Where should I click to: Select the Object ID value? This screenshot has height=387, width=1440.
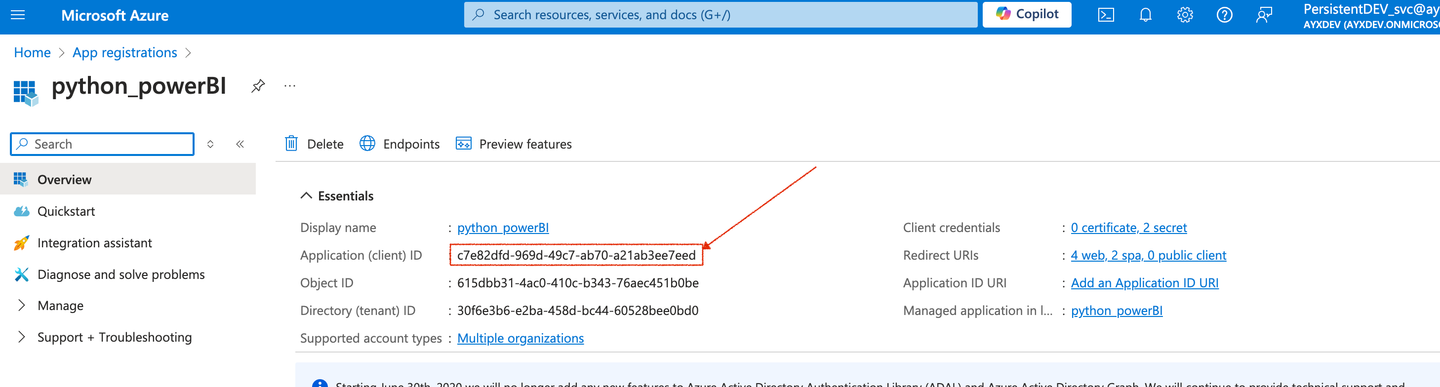coord(578,283)
